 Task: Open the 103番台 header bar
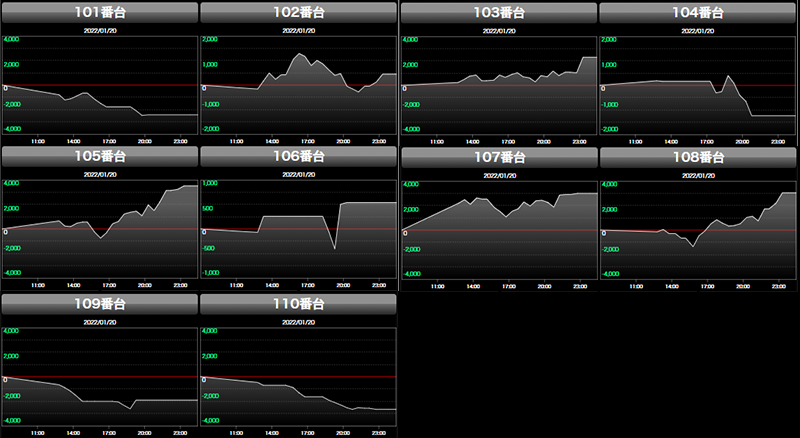498,12
